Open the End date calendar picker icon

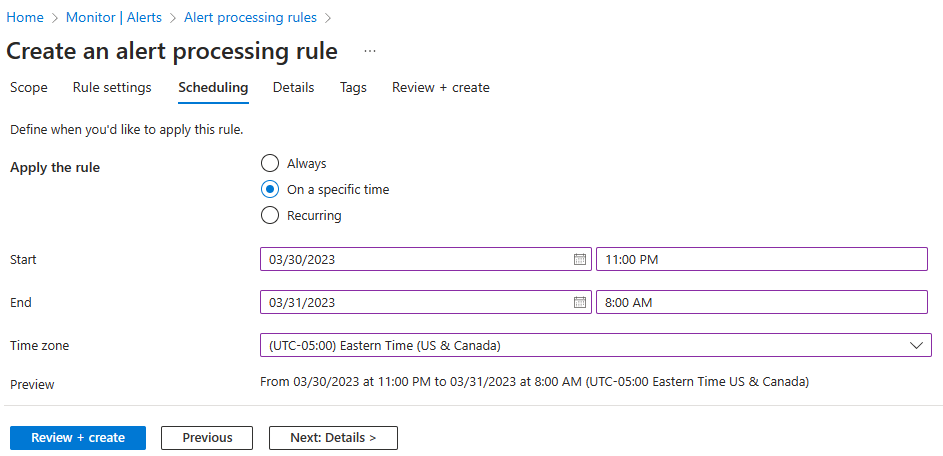coord(579,302)
